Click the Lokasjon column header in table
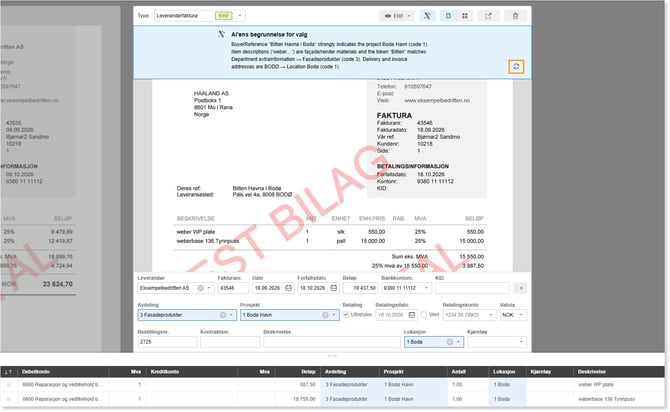Image resolution: width=670 pixels, height=412 pixels. coord(504,372)
